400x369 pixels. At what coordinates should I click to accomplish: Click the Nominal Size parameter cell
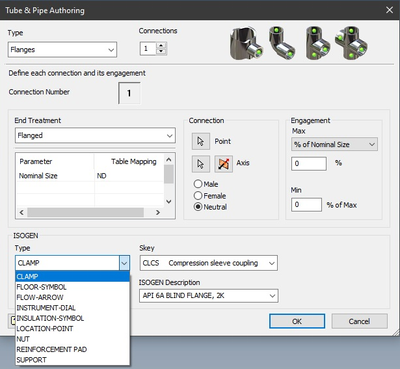coord(55,176)
